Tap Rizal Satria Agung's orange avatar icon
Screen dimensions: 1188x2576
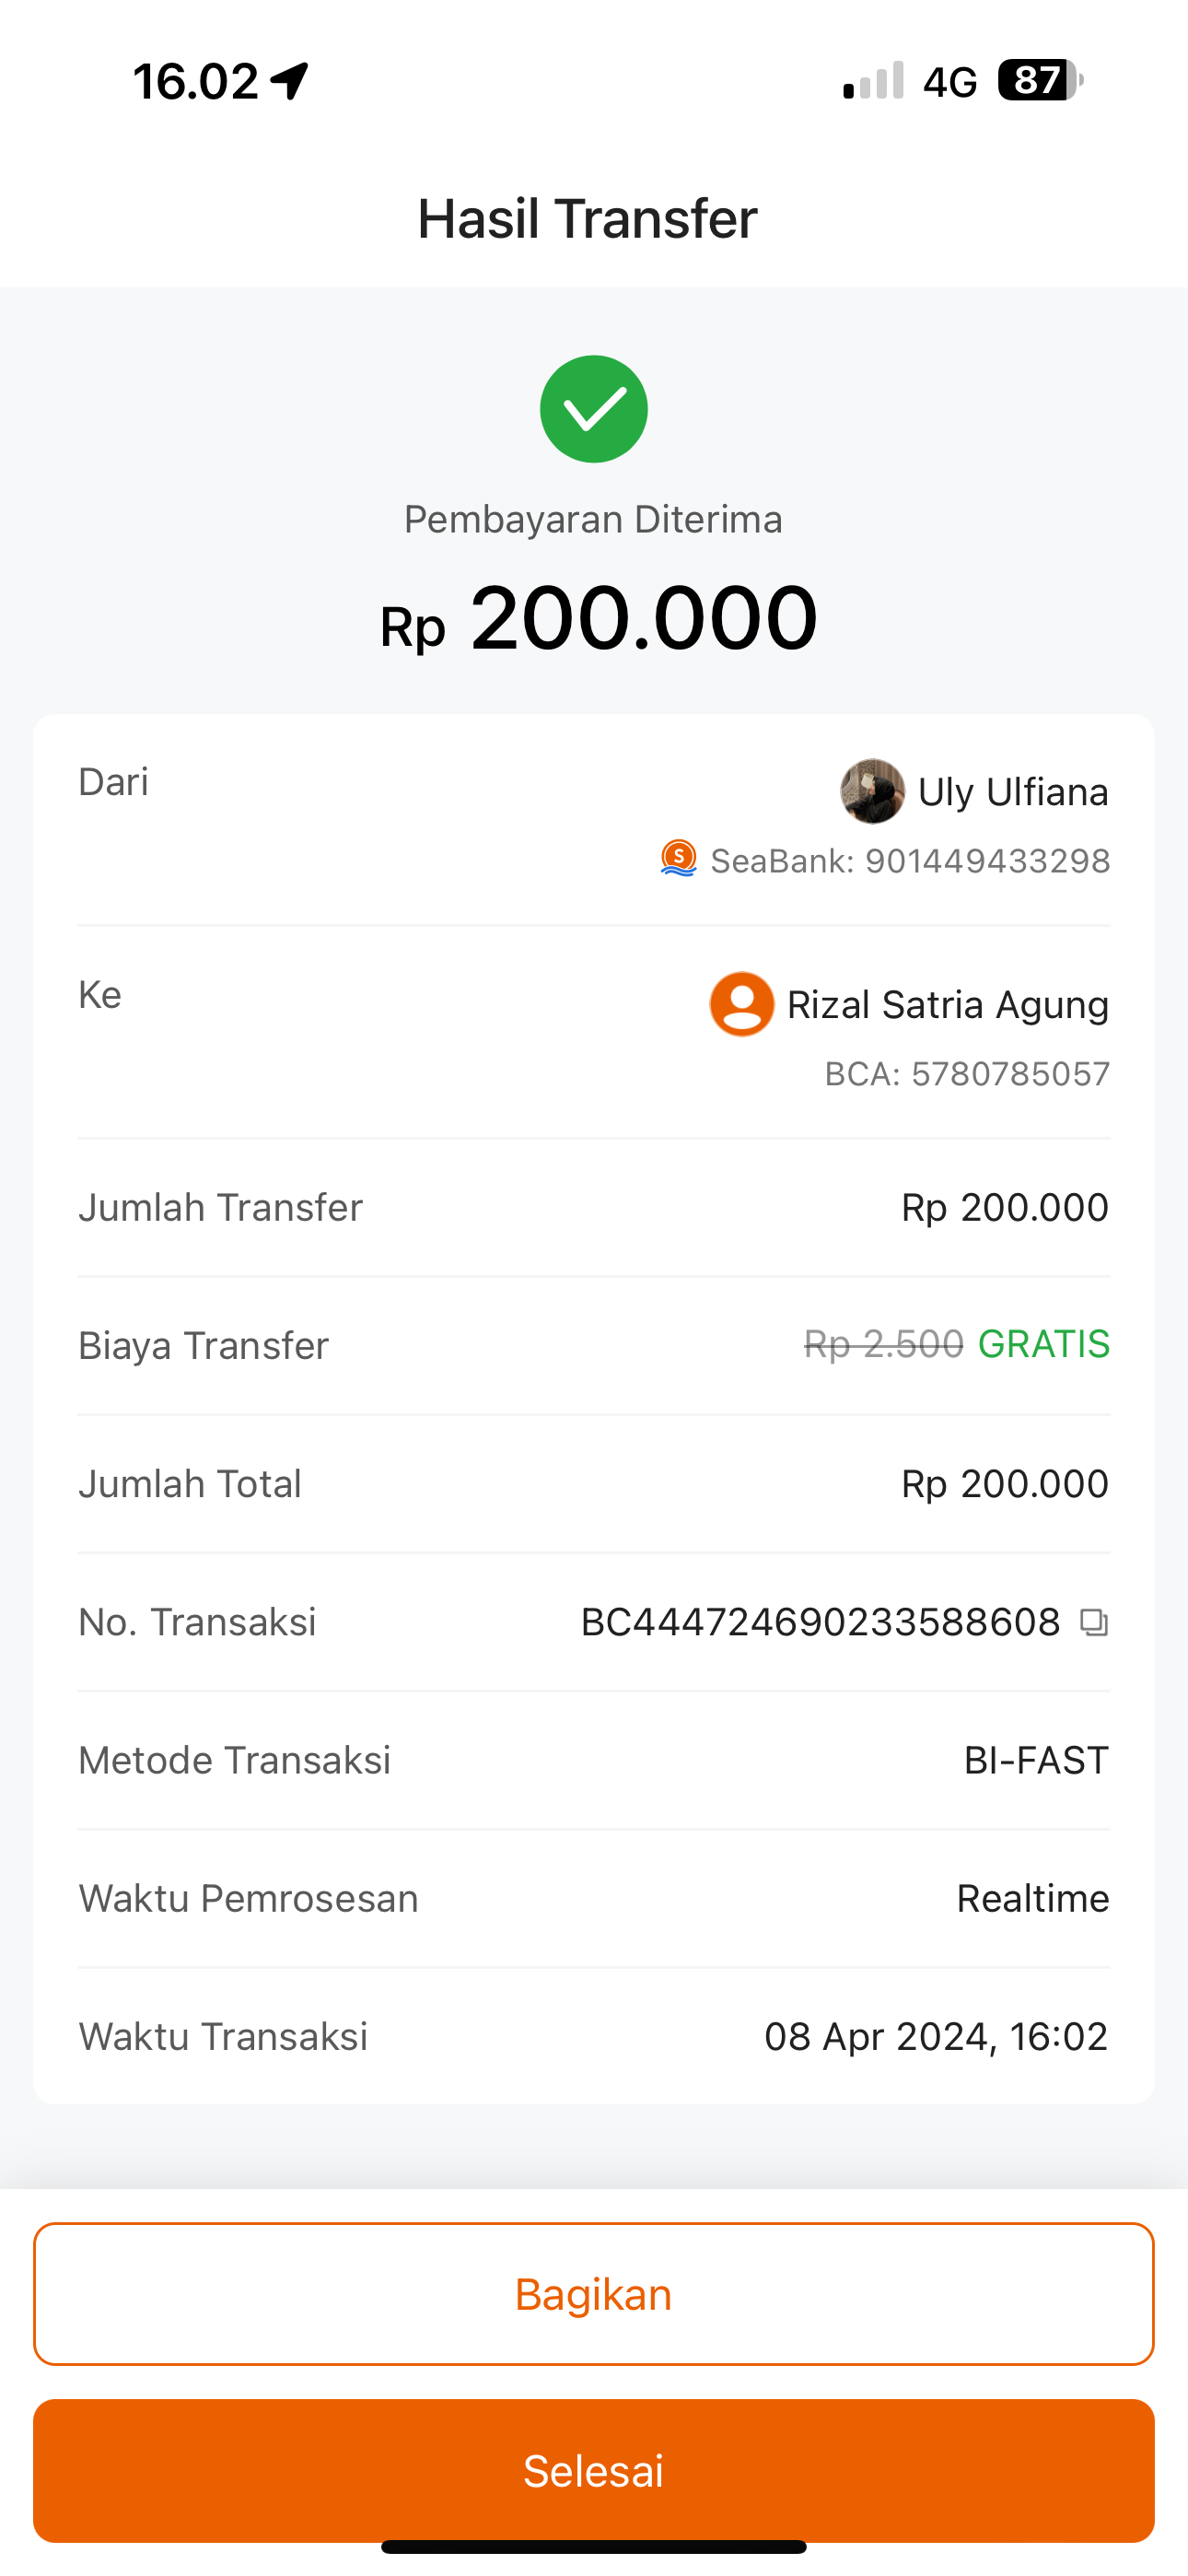click(x=742, y=1004)
